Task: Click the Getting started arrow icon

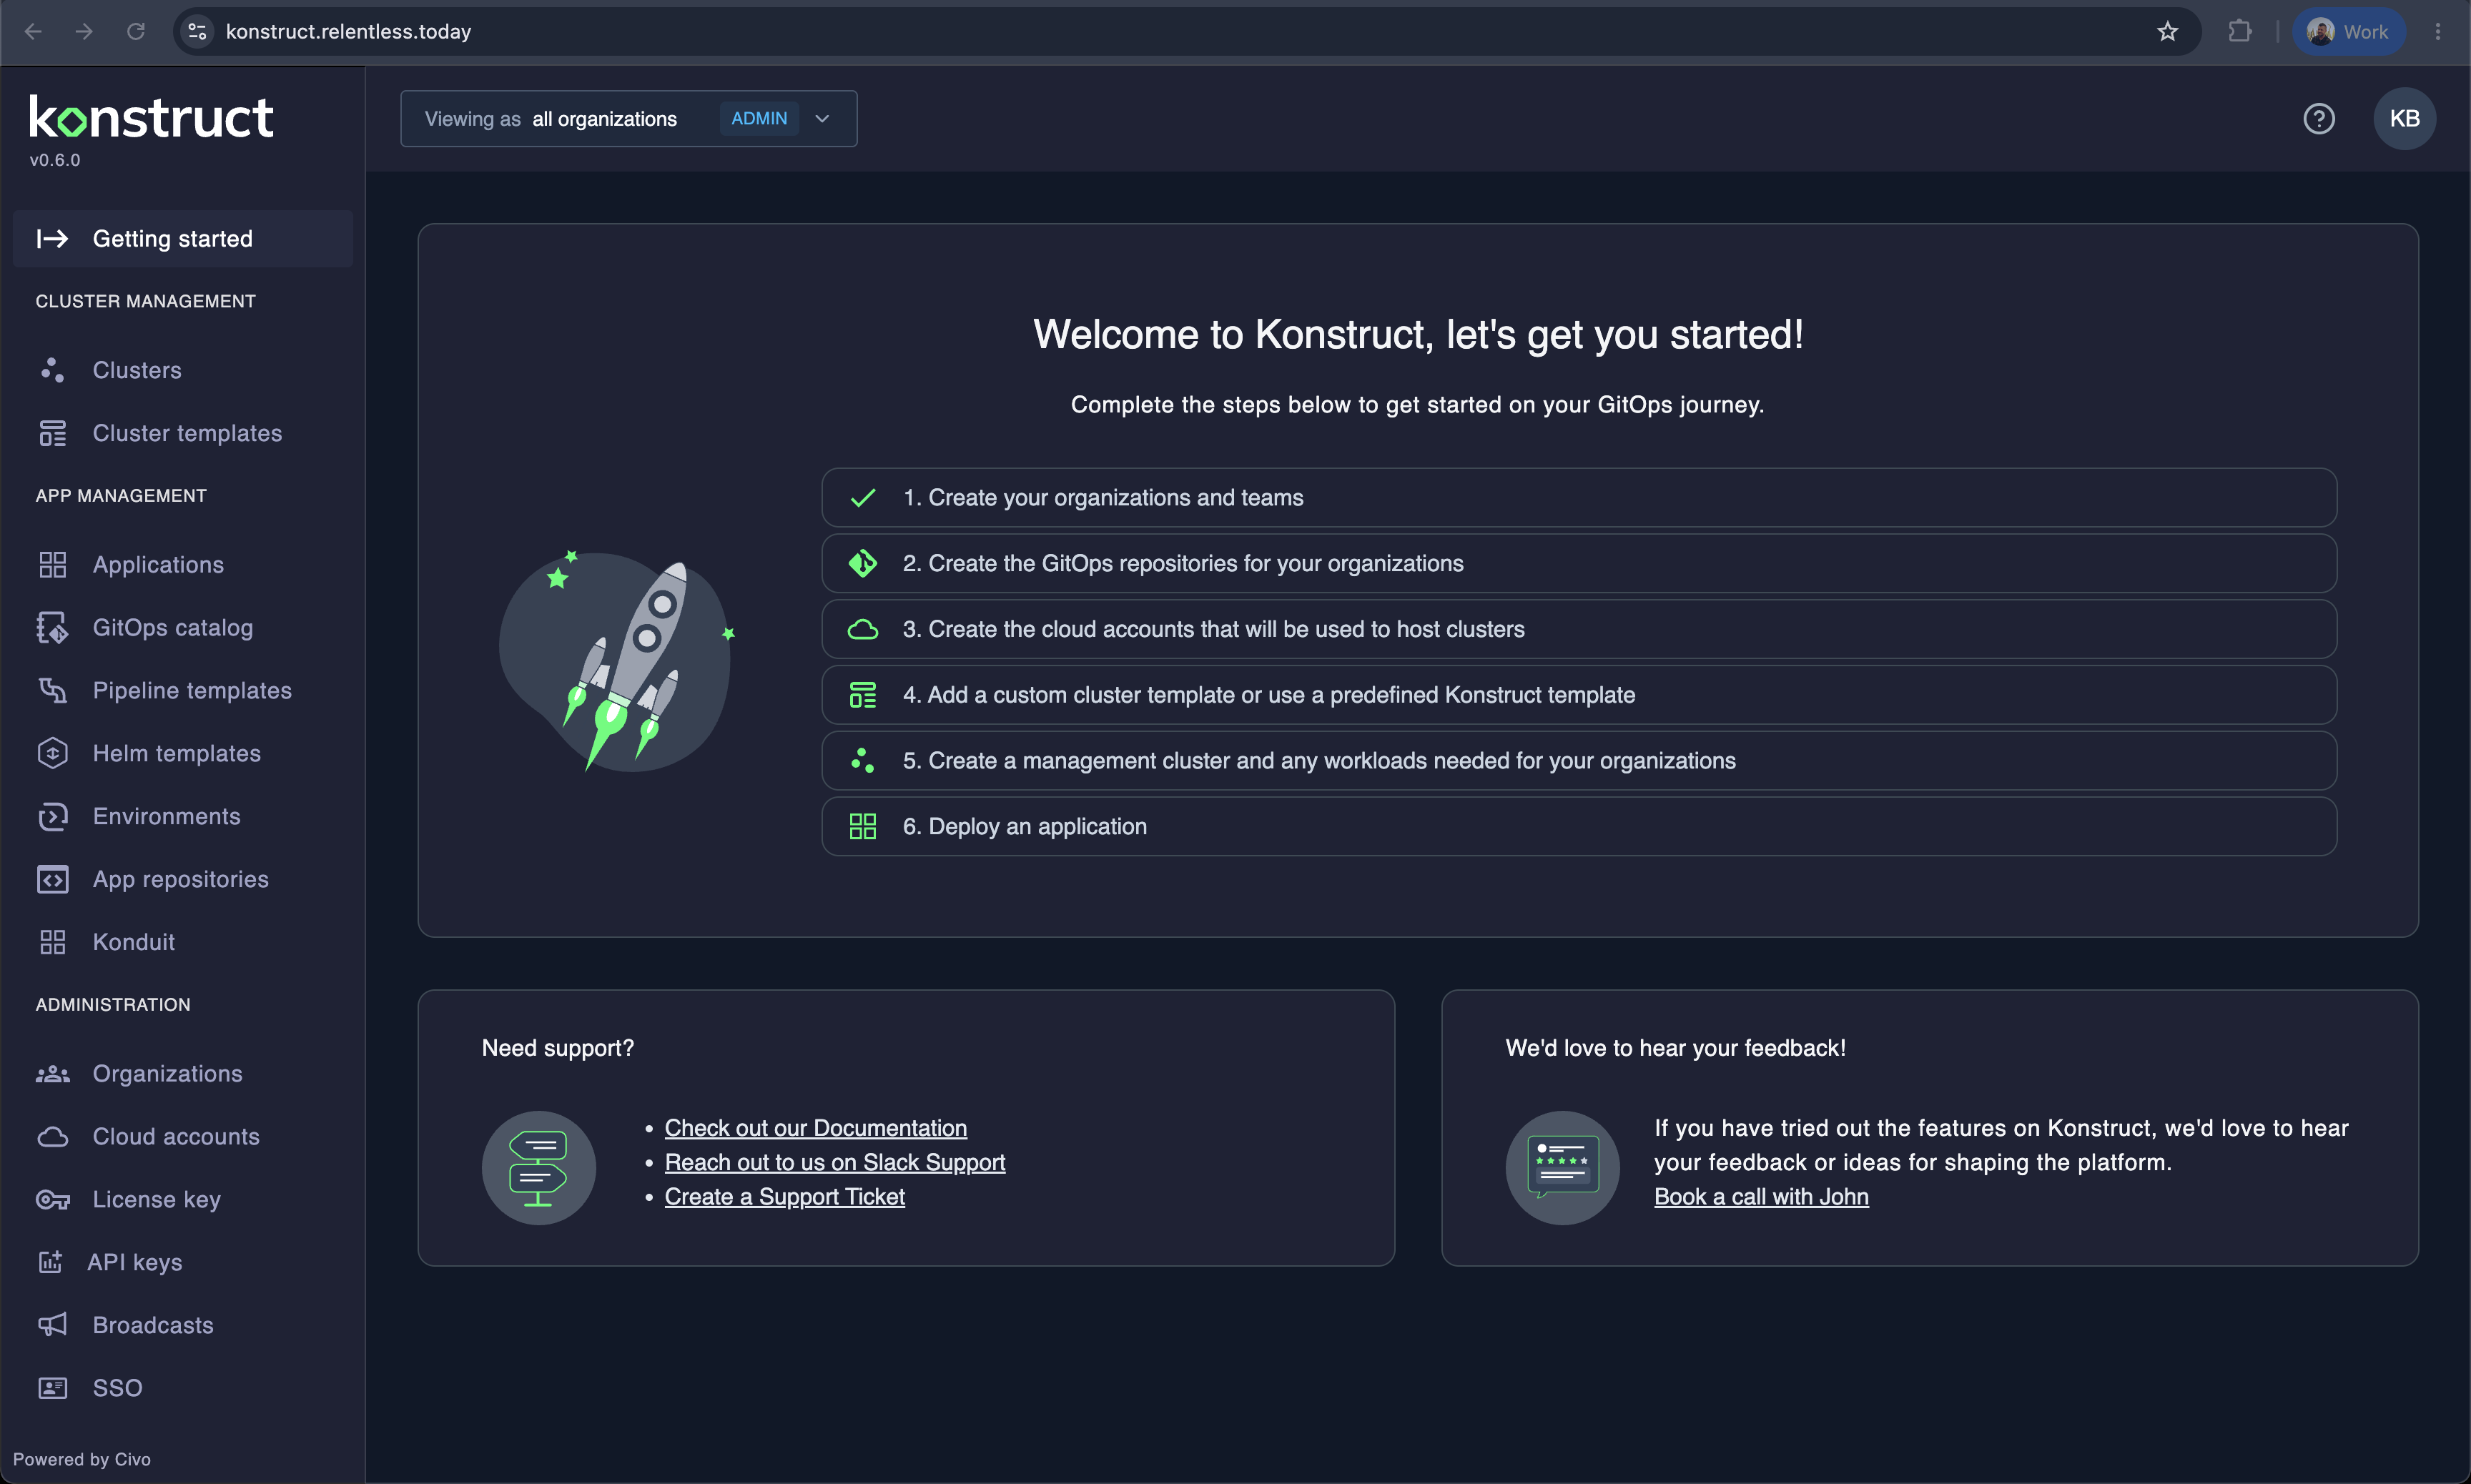Action: (x=52, y=239)
